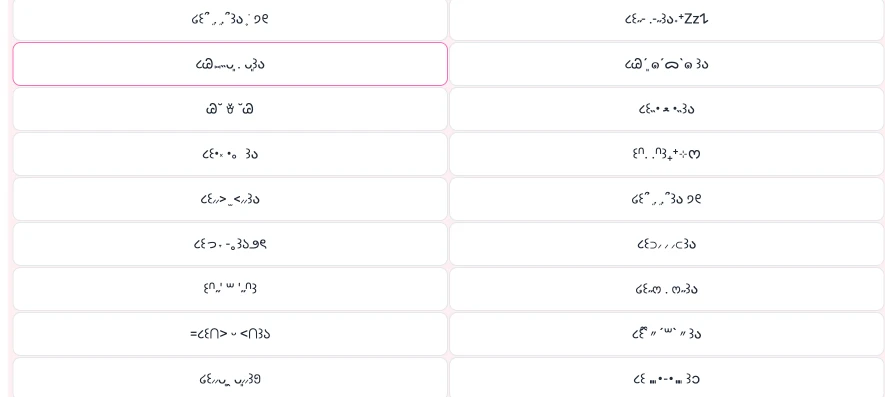The width and height of the screenshot is (885, 397).
Task: Pick the ɔ⸝⸝⸝c hugging kaomoji card
Action: pyautogui.click(x=667, y=244)
